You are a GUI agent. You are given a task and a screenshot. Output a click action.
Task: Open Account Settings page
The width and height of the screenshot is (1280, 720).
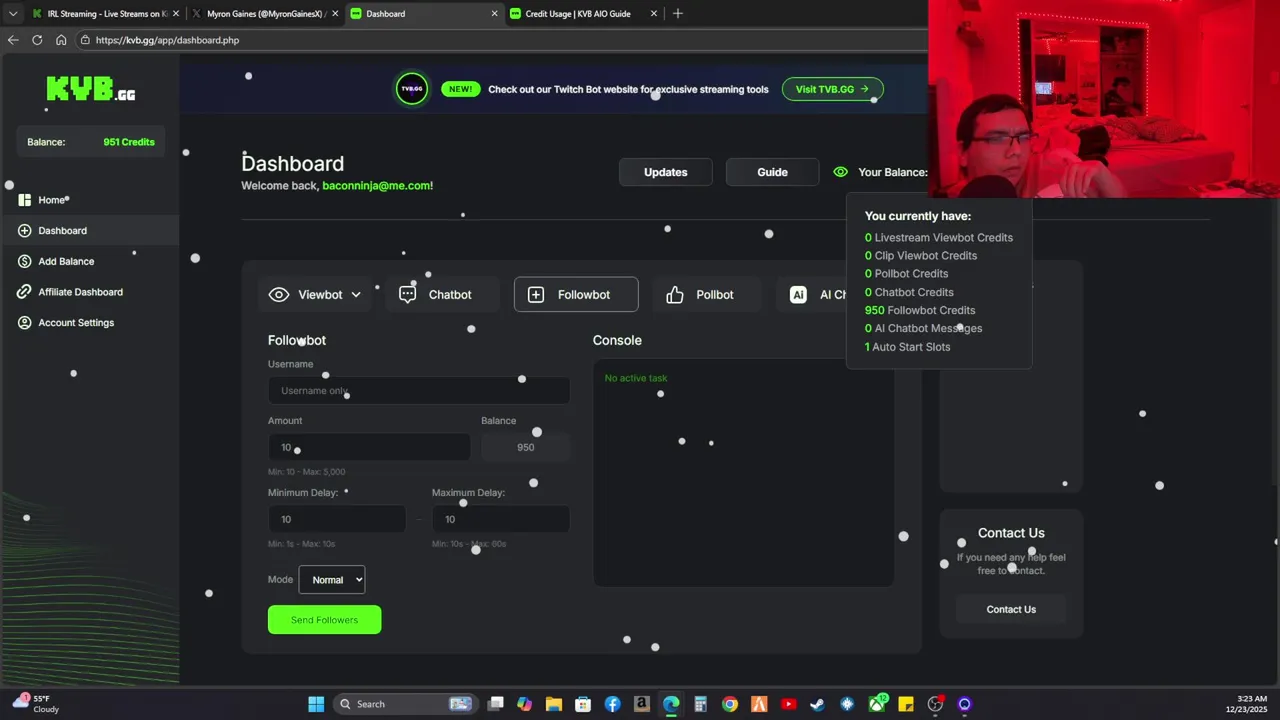(x=76, y=323)
